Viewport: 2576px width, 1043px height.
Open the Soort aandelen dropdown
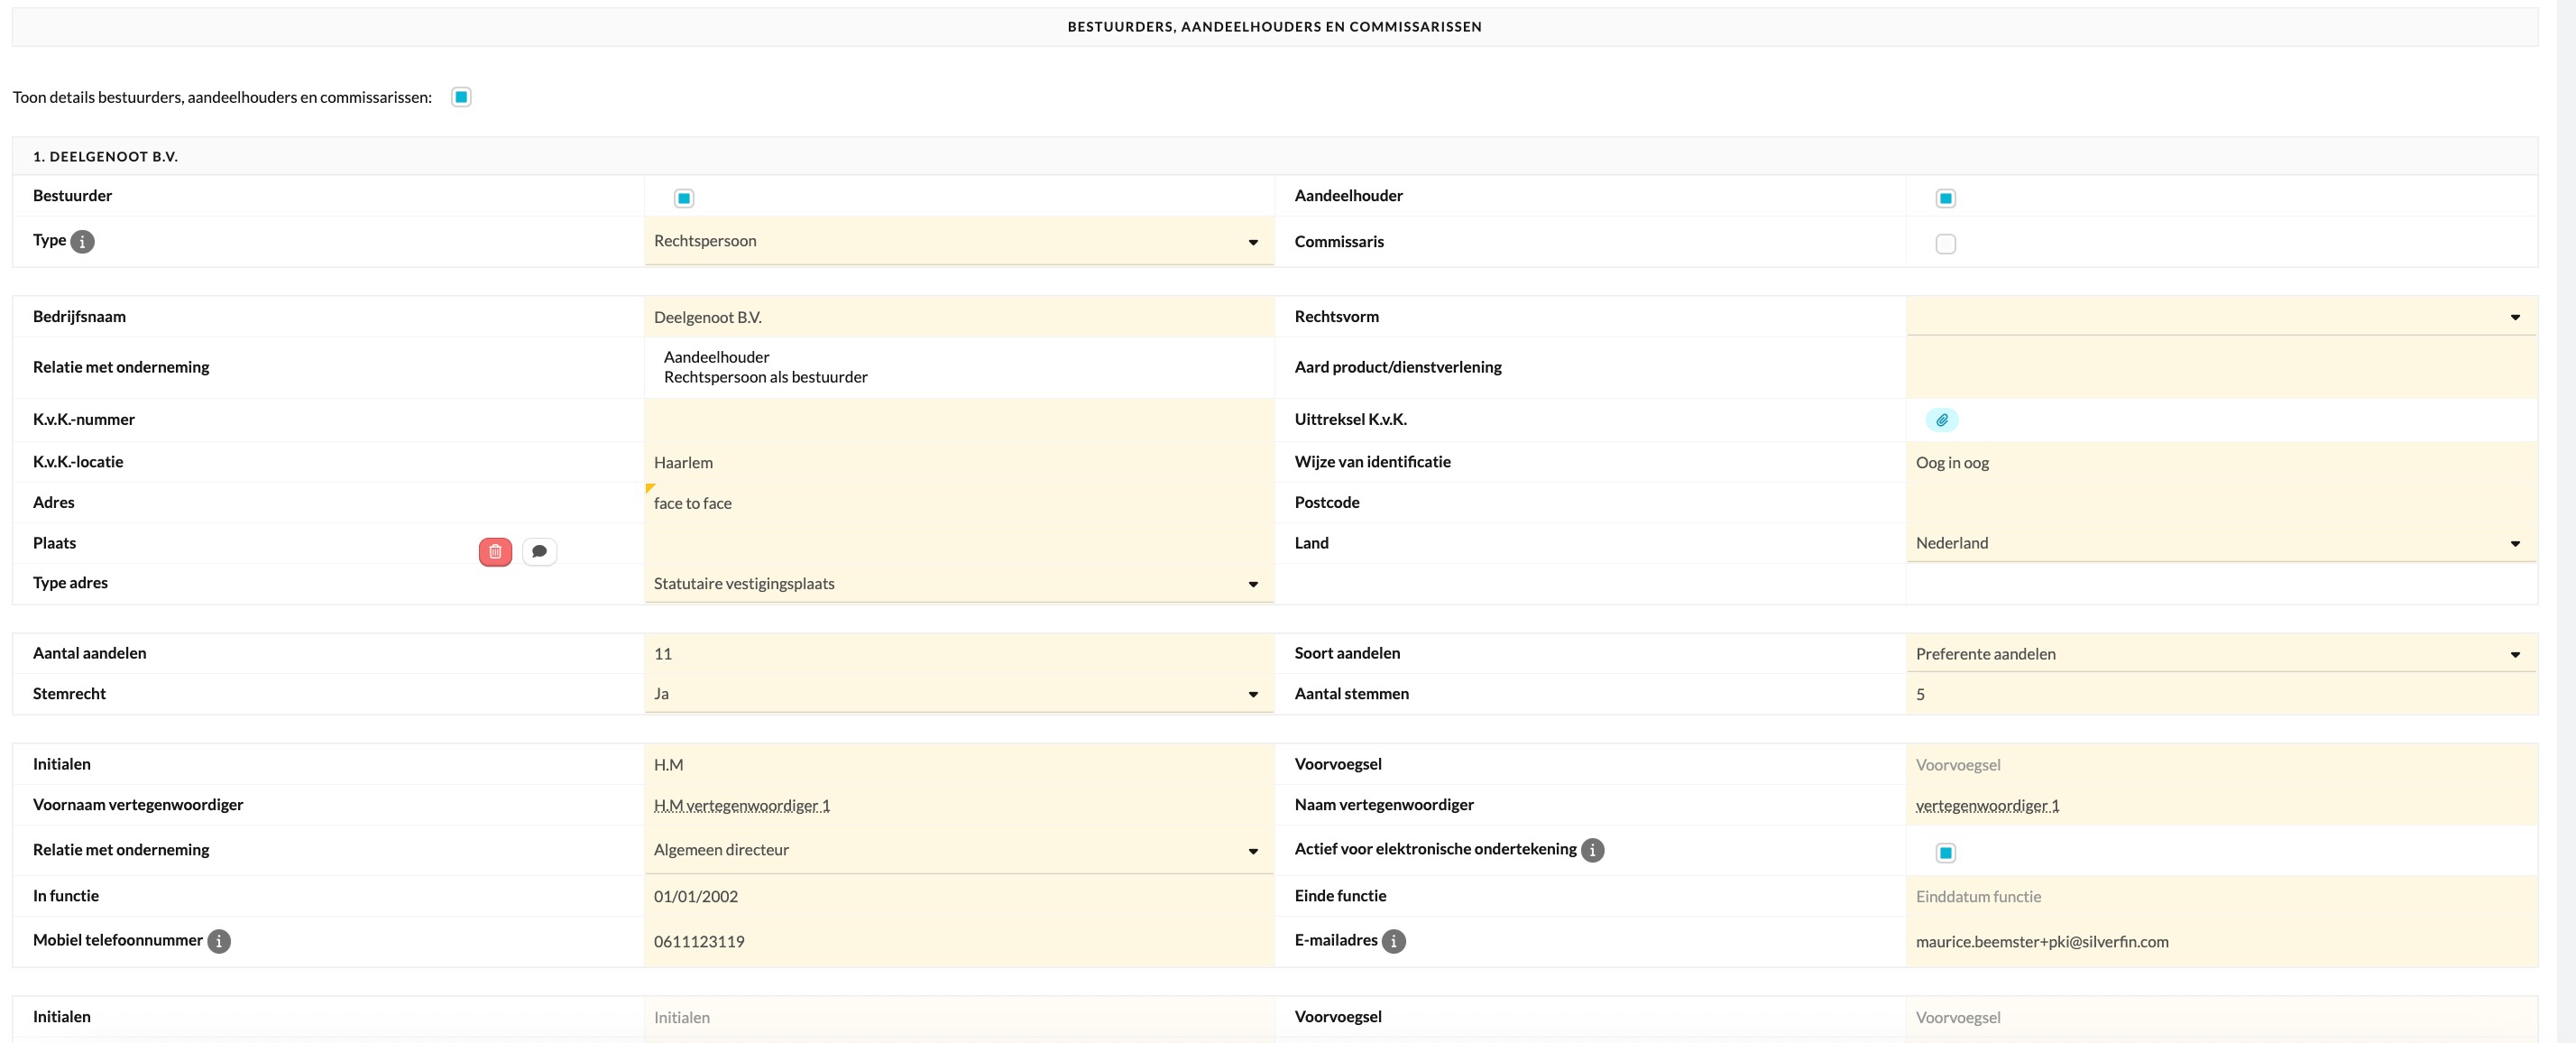pos(2220,654)
